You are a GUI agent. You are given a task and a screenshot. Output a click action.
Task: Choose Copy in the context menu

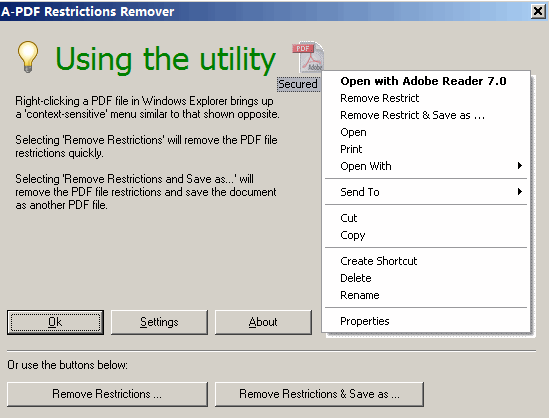click(426, 235)
